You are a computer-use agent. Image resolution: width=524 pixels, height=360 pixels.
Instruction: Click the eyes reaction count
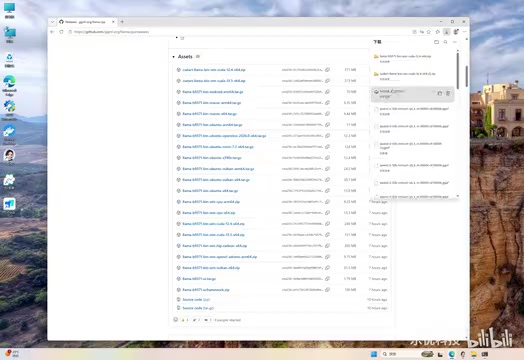tap(208, 320)
